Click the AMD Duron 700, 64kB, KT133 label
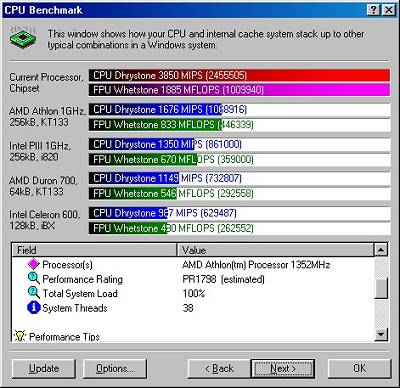This screenshot has height=388, width=400. (43, 186)
